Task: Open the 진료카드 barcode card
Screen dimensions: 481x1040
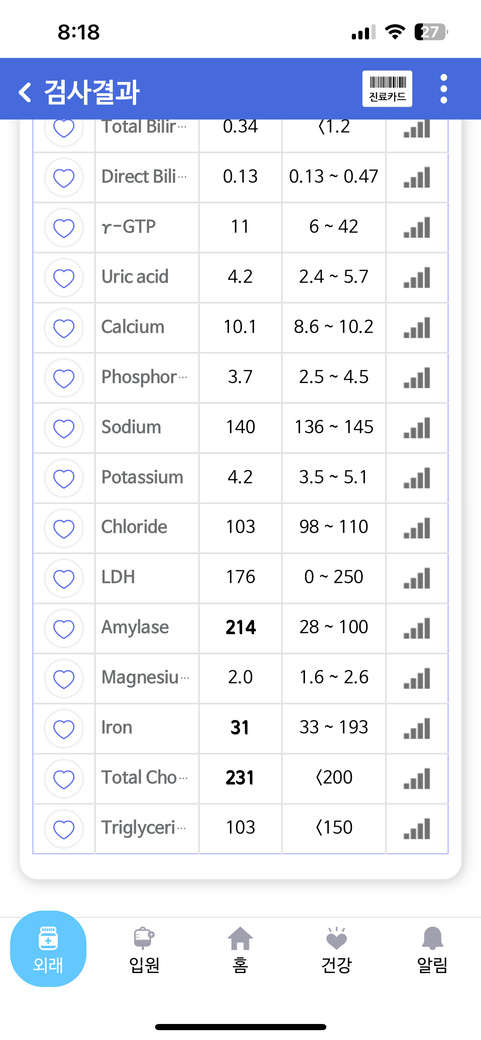Action: tap(387, 89)
